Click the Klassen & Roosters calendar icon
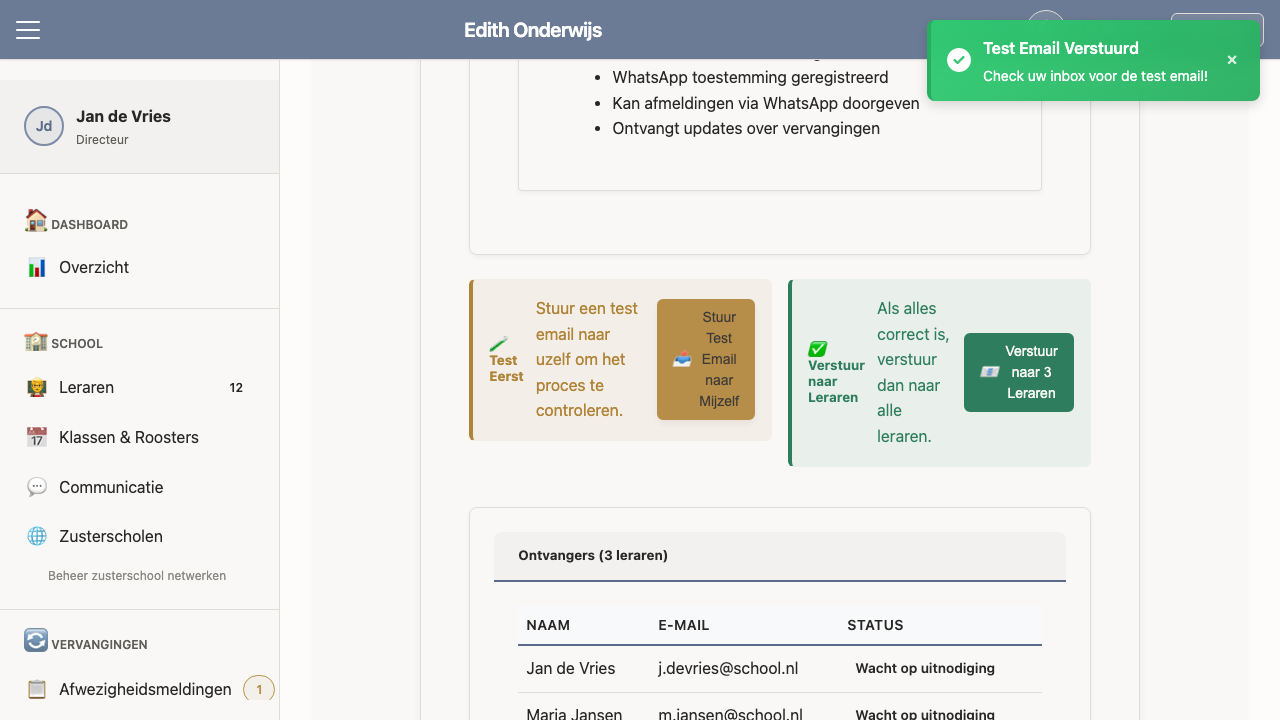 click(37, 437)
